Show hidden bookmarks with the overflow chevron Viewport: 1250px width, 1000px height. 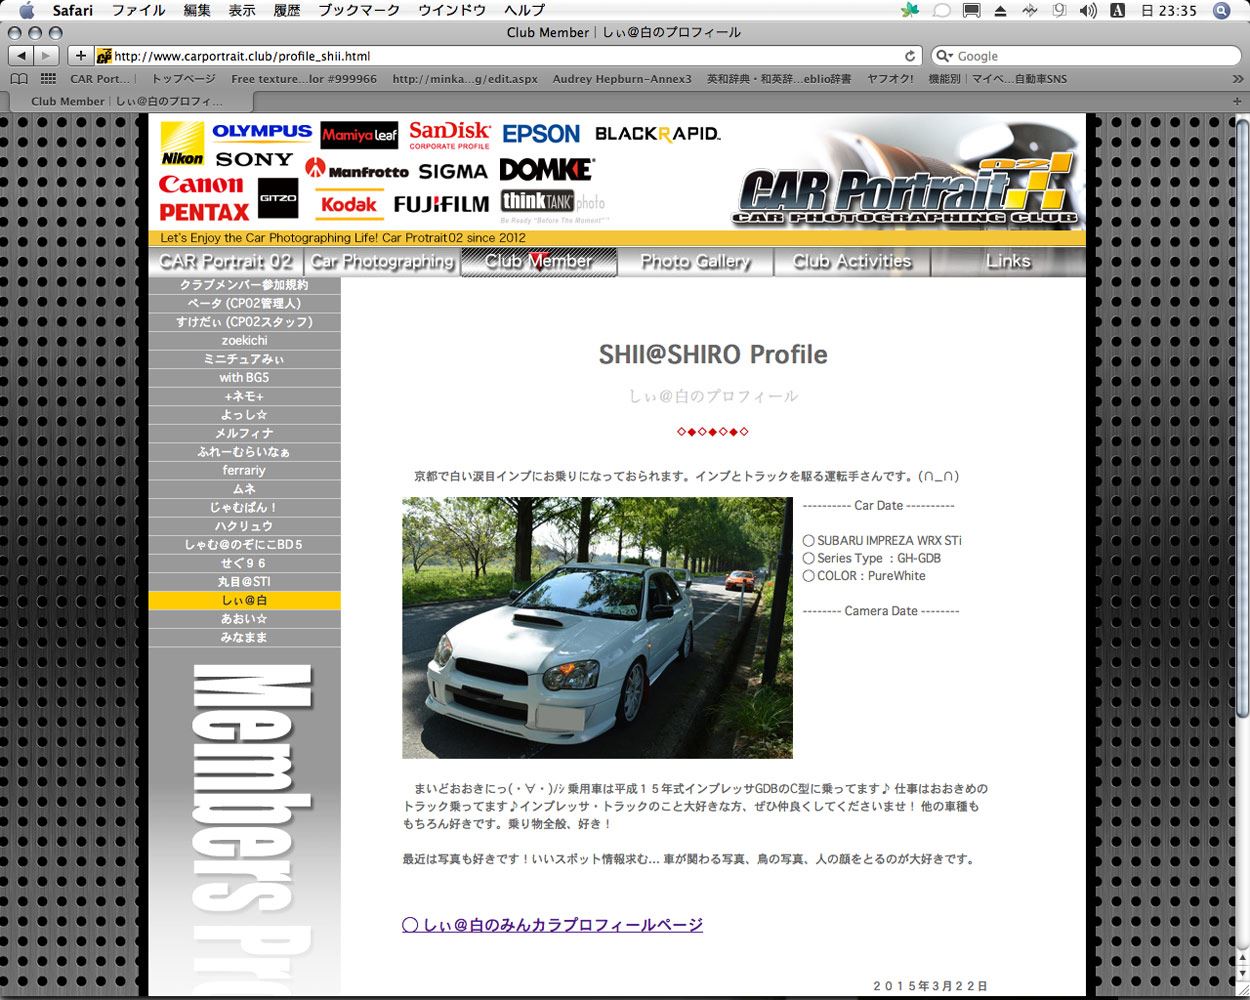click(1236, 79)
